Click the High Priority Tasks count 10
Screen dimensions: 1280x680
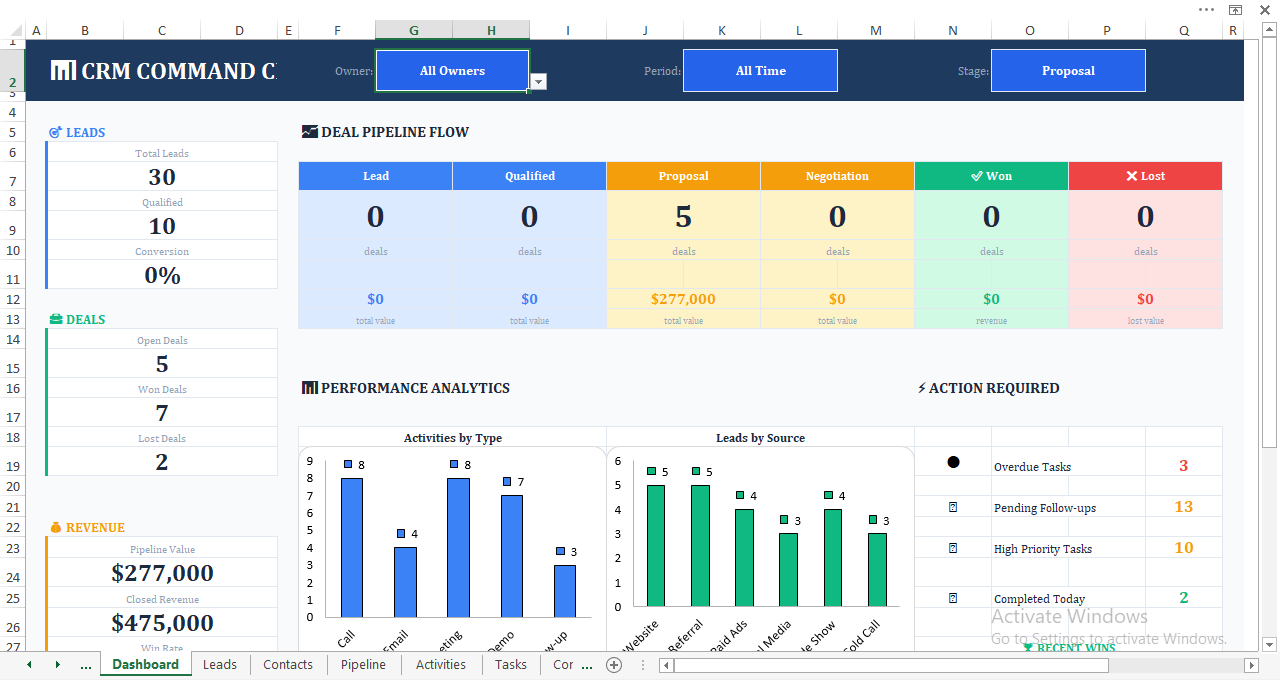pyautogui.click(x=1184, y=548)
